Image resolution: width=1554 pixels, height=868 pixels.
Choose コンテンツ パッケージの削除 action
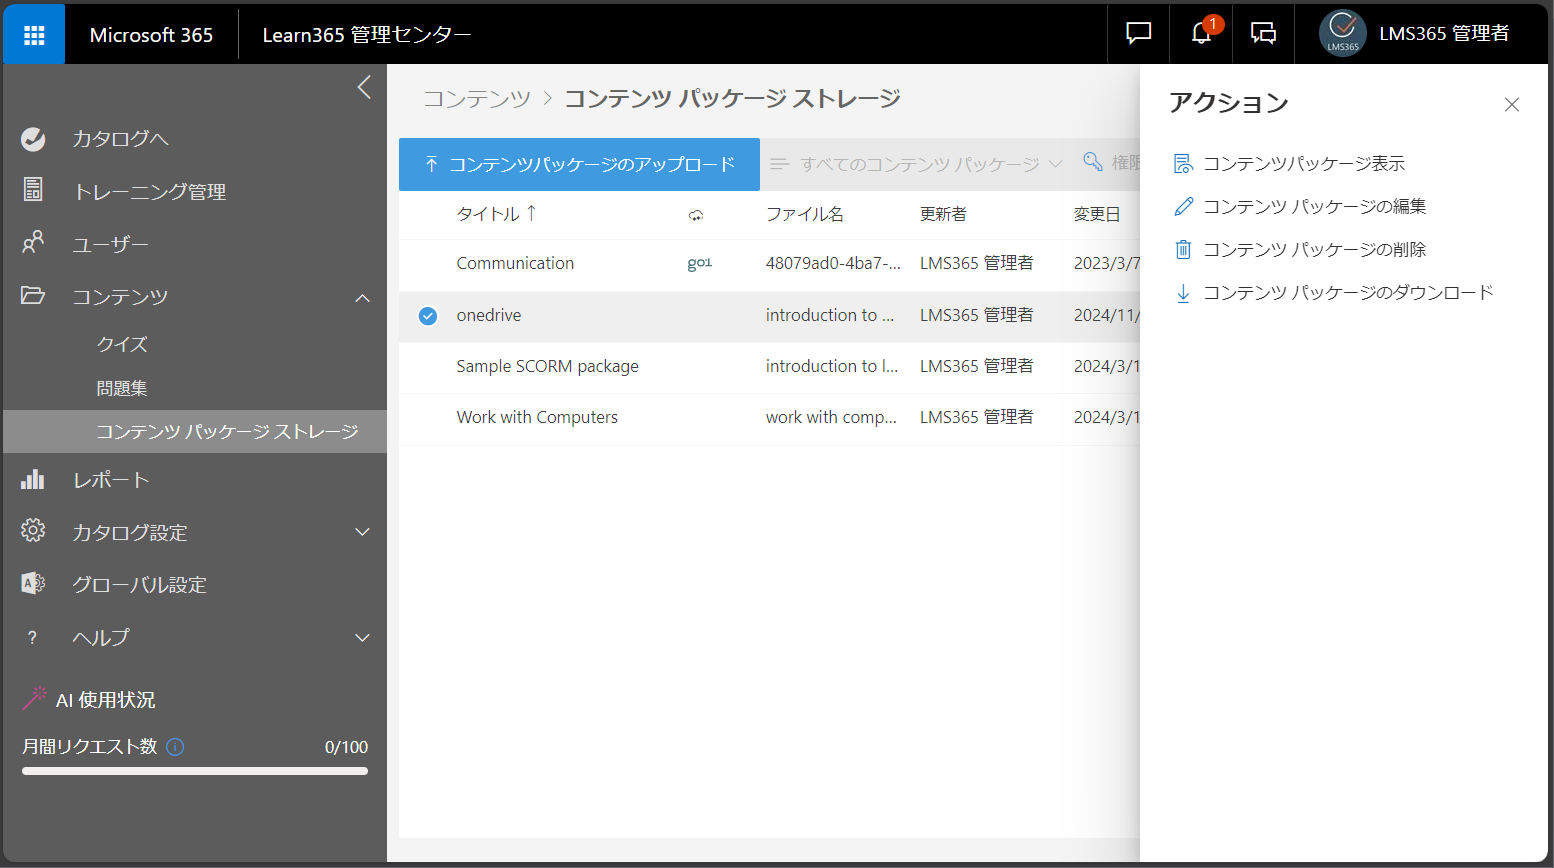click(x=1314, y=250)
